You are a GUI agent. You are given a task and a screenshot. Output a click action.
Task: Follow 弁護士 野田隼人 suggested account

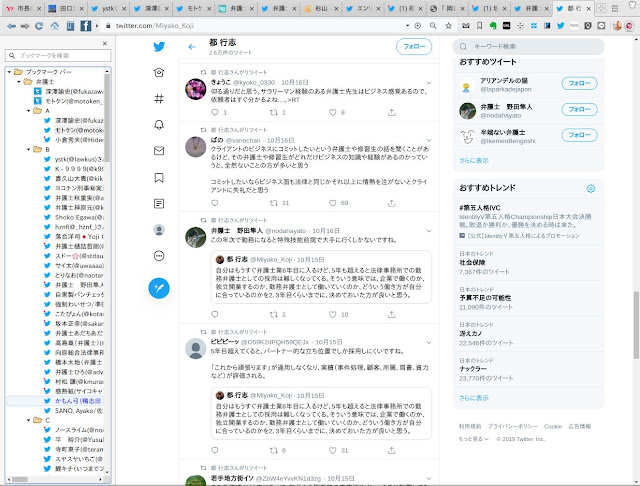[579, 109]
